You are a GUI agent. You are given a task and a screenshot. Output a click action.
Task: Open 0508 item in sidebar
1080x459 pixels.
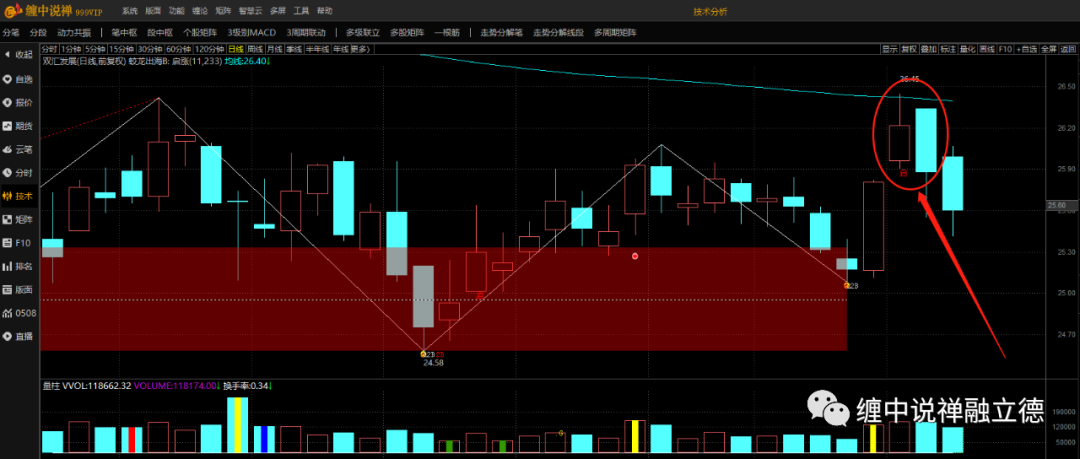20,313
